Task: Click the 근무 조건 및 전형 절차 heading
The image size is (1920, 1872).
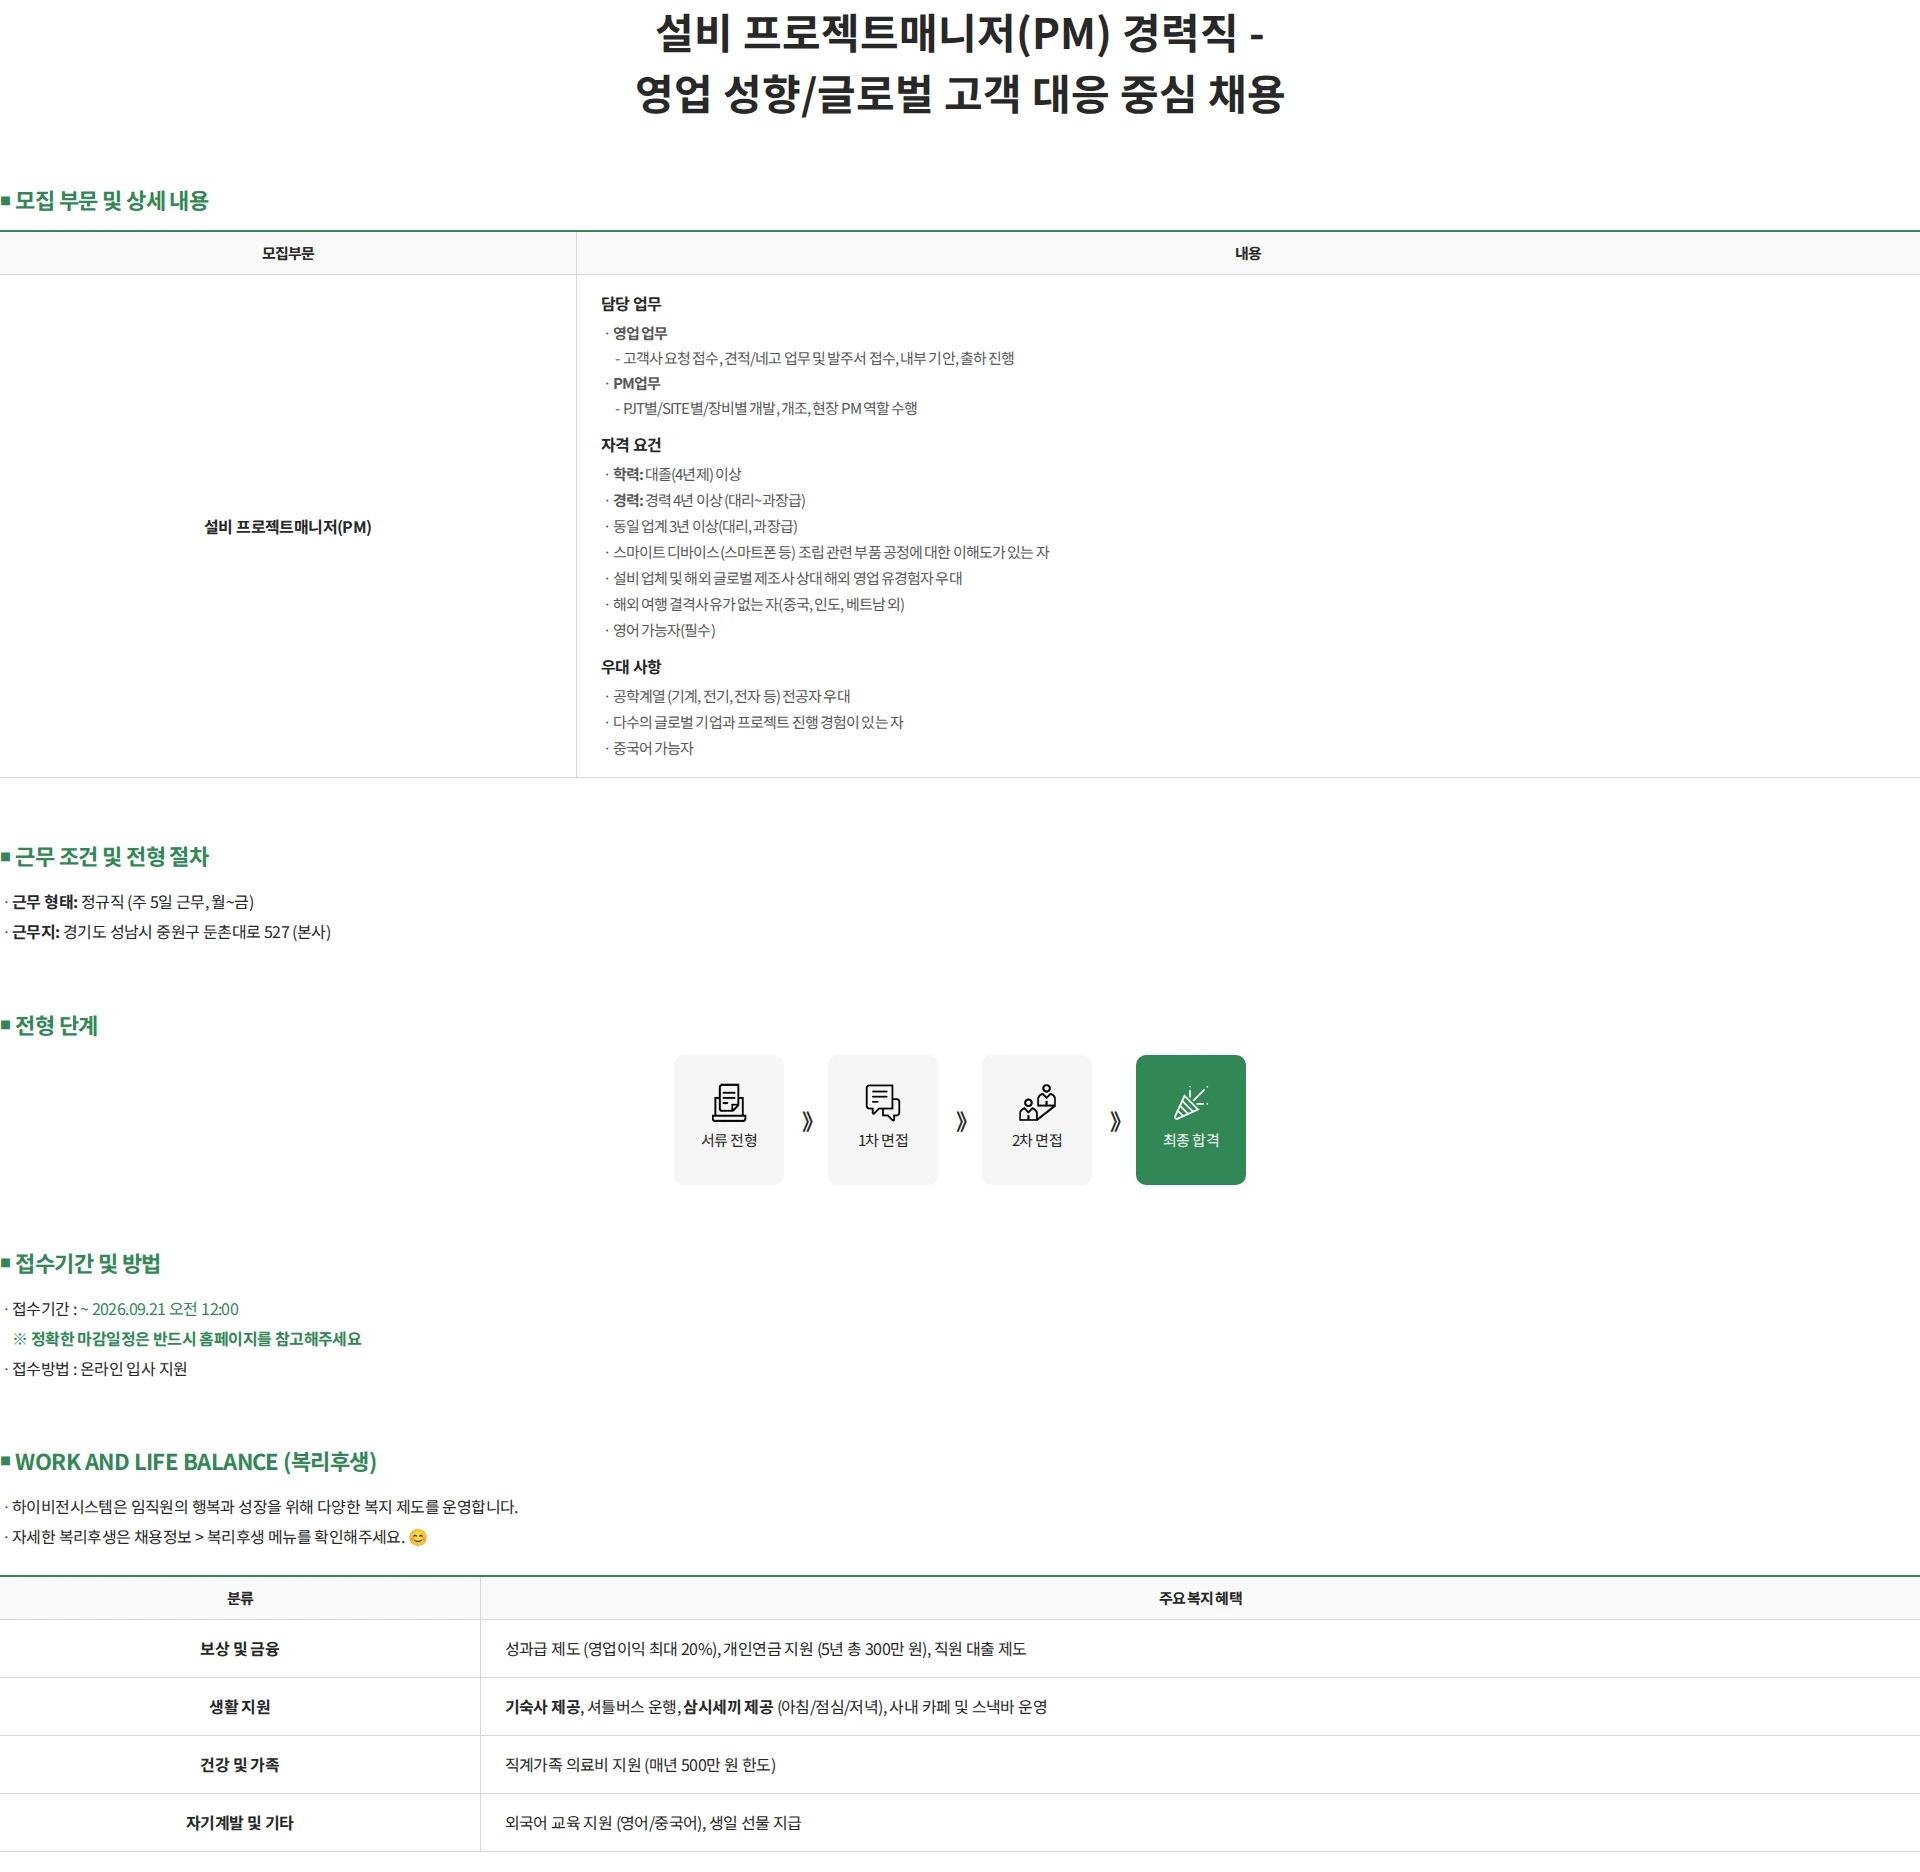Action: 111,857
